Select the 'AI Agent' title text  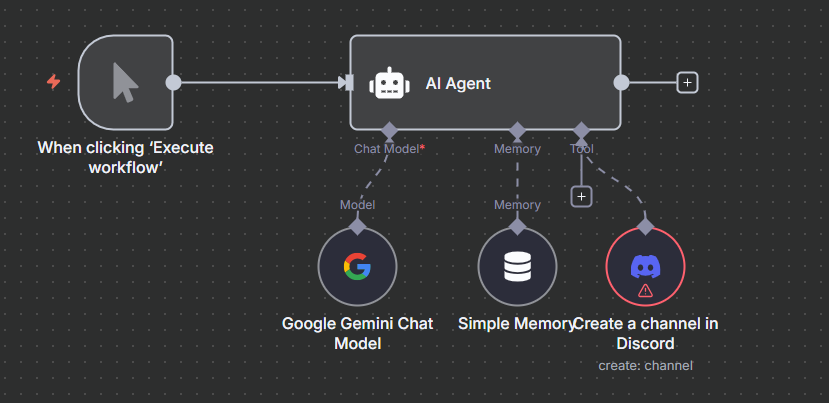(x=458, y=84)
